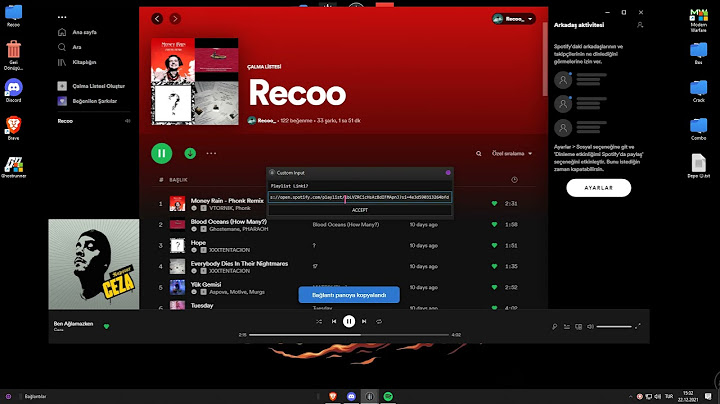Viewport: 720px width, 404px height.
Task: Click the Brave icon in the taskbar
Action: (x=333, y=396)
